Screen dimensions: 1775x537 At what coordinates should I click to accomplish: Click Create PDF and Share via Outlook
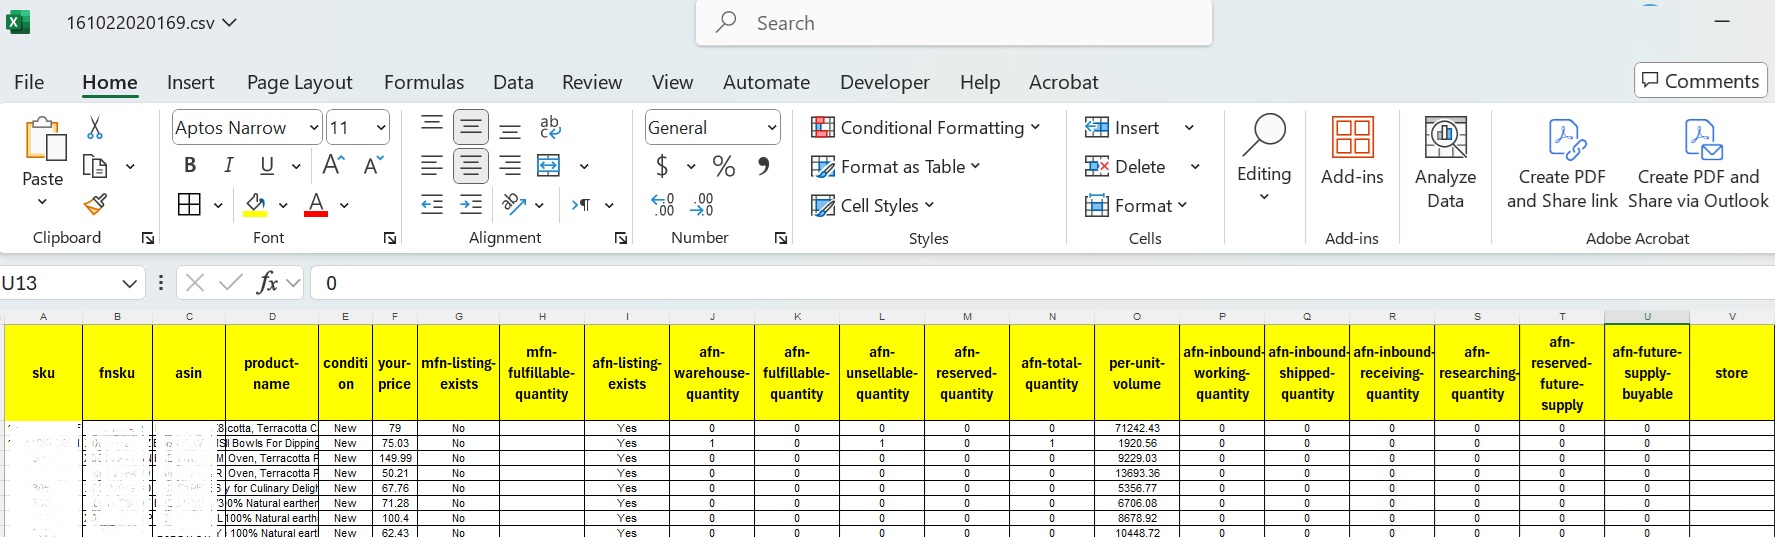(1698, 164)
